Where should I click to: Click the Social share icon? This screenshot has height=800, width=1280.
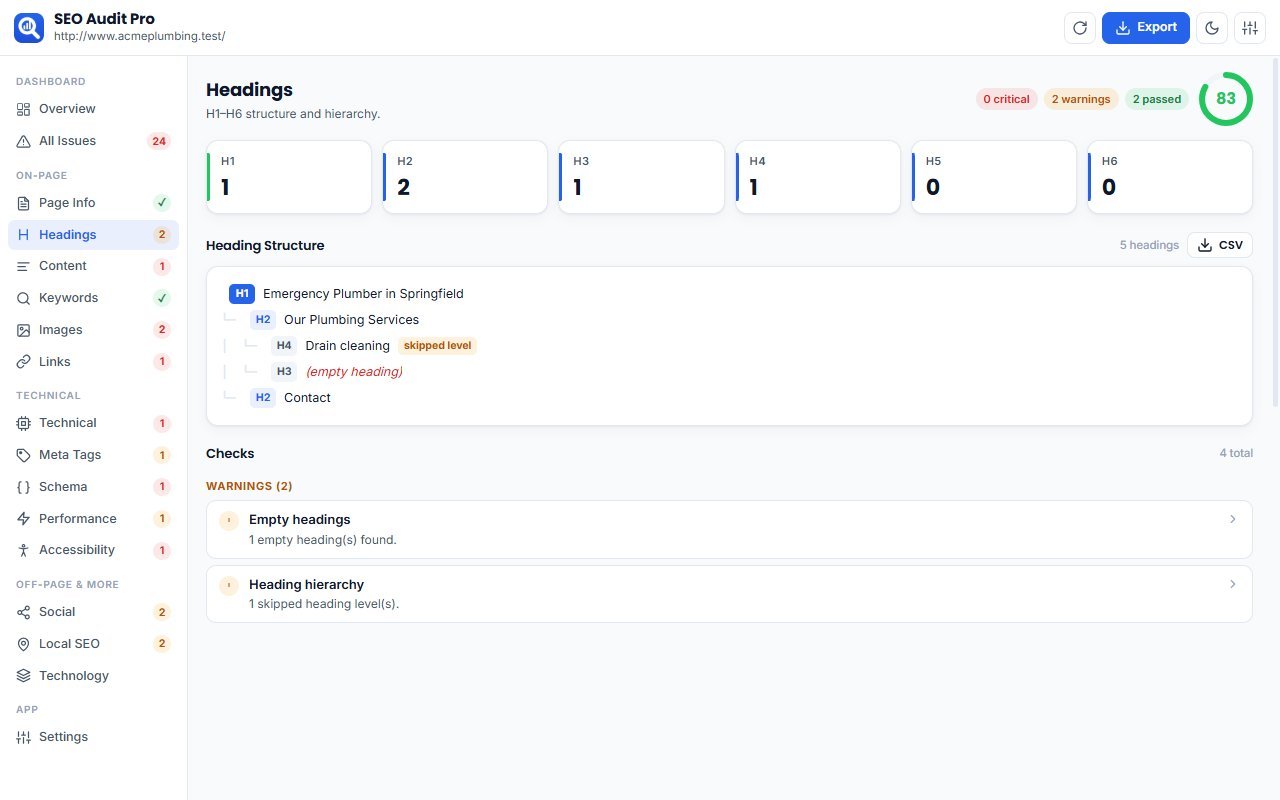coord(23,612)
